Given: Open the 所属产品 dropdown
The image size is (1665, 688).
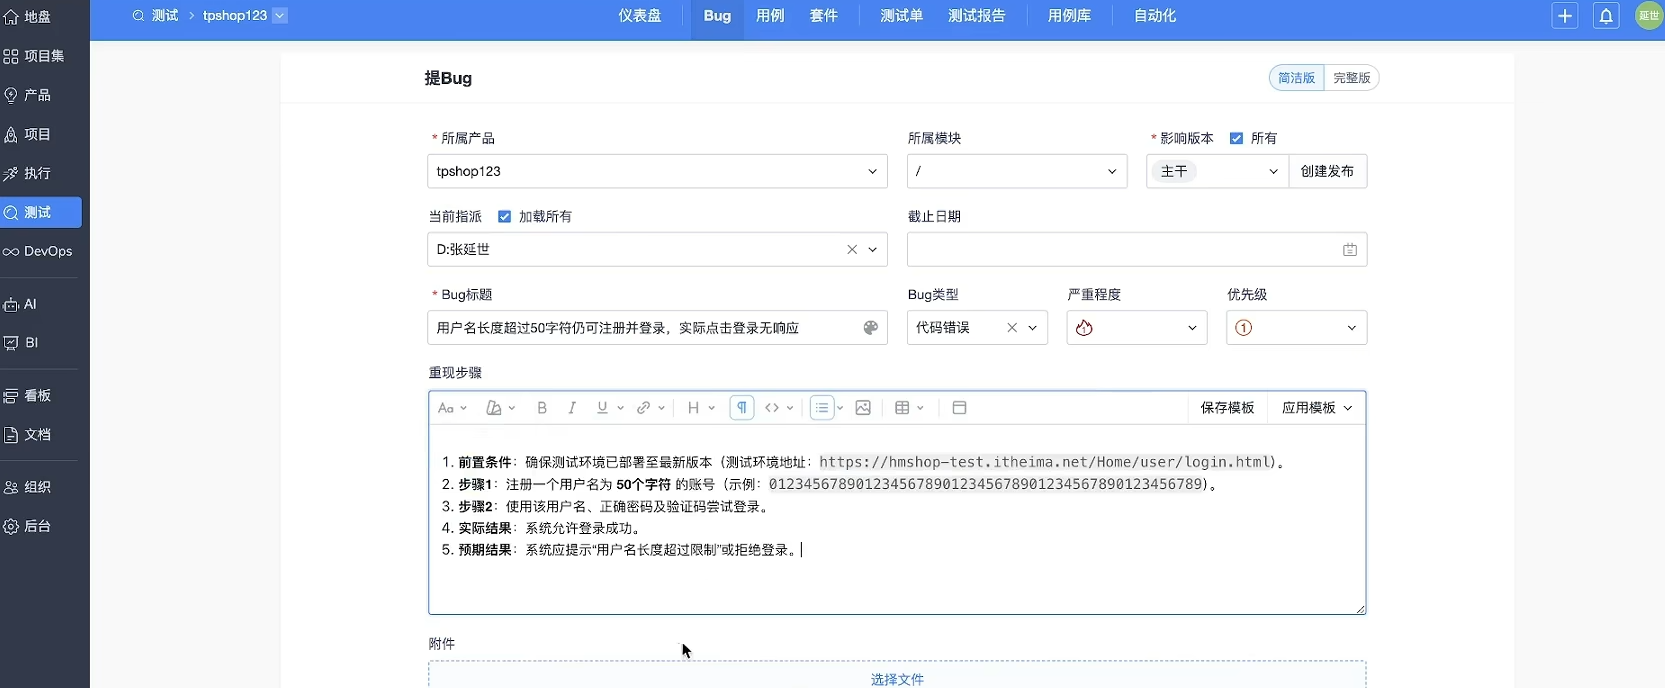Looking at the screenshot, I should pyautogui.click(x=657, y=171).
